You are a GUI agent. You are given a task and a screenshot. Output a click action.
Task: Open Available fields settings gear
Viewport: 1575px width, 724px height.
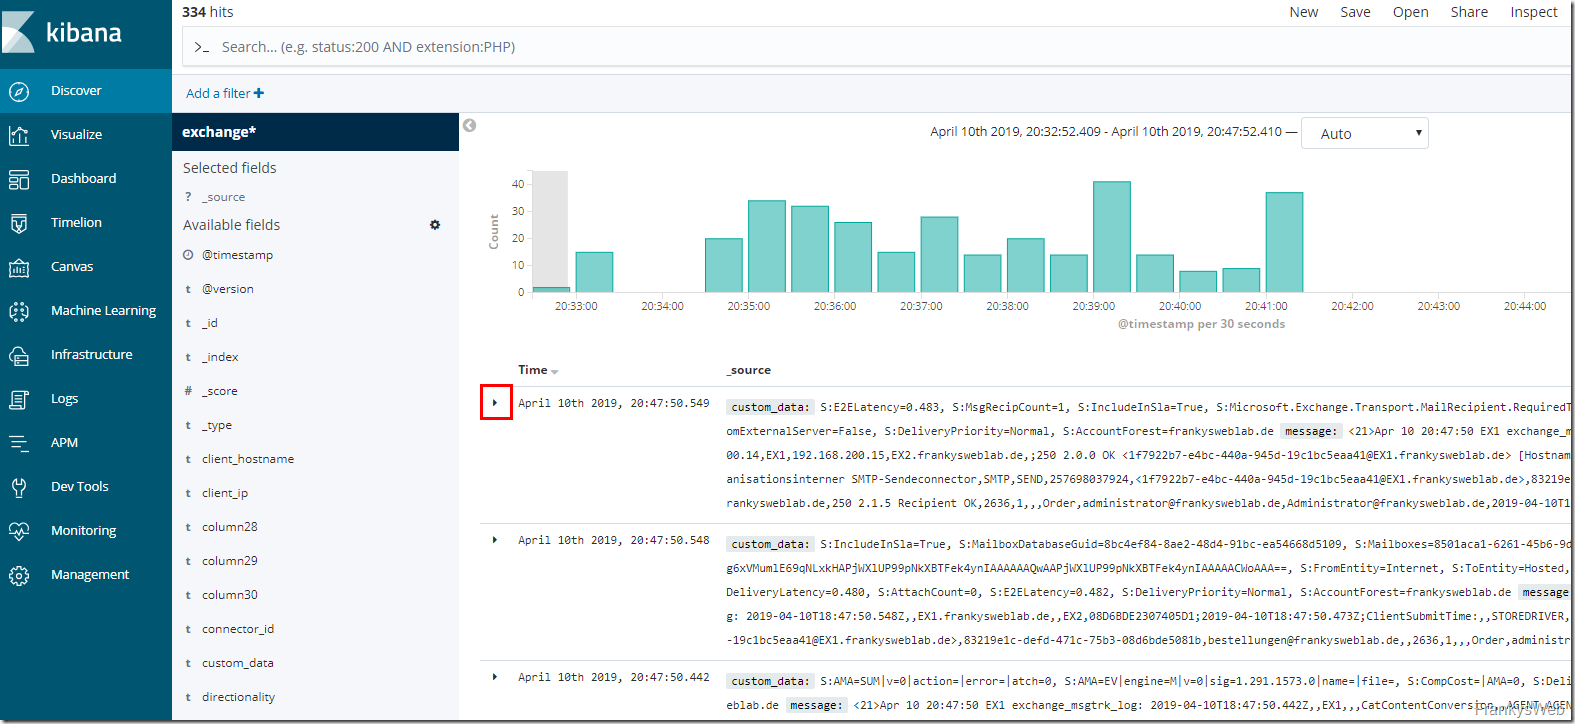coord(435,225)
